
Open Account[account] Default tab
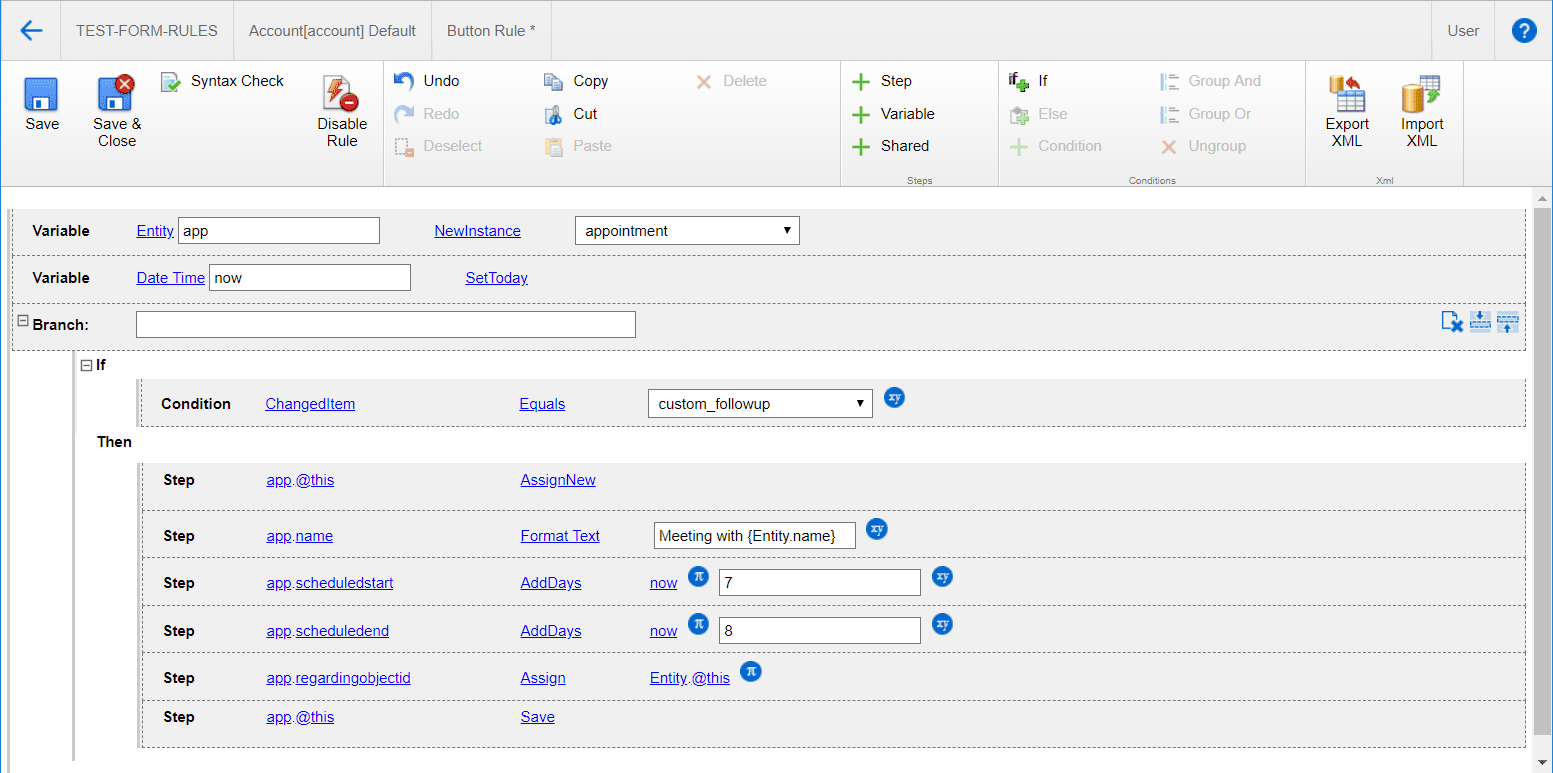[x=332, y=31]
